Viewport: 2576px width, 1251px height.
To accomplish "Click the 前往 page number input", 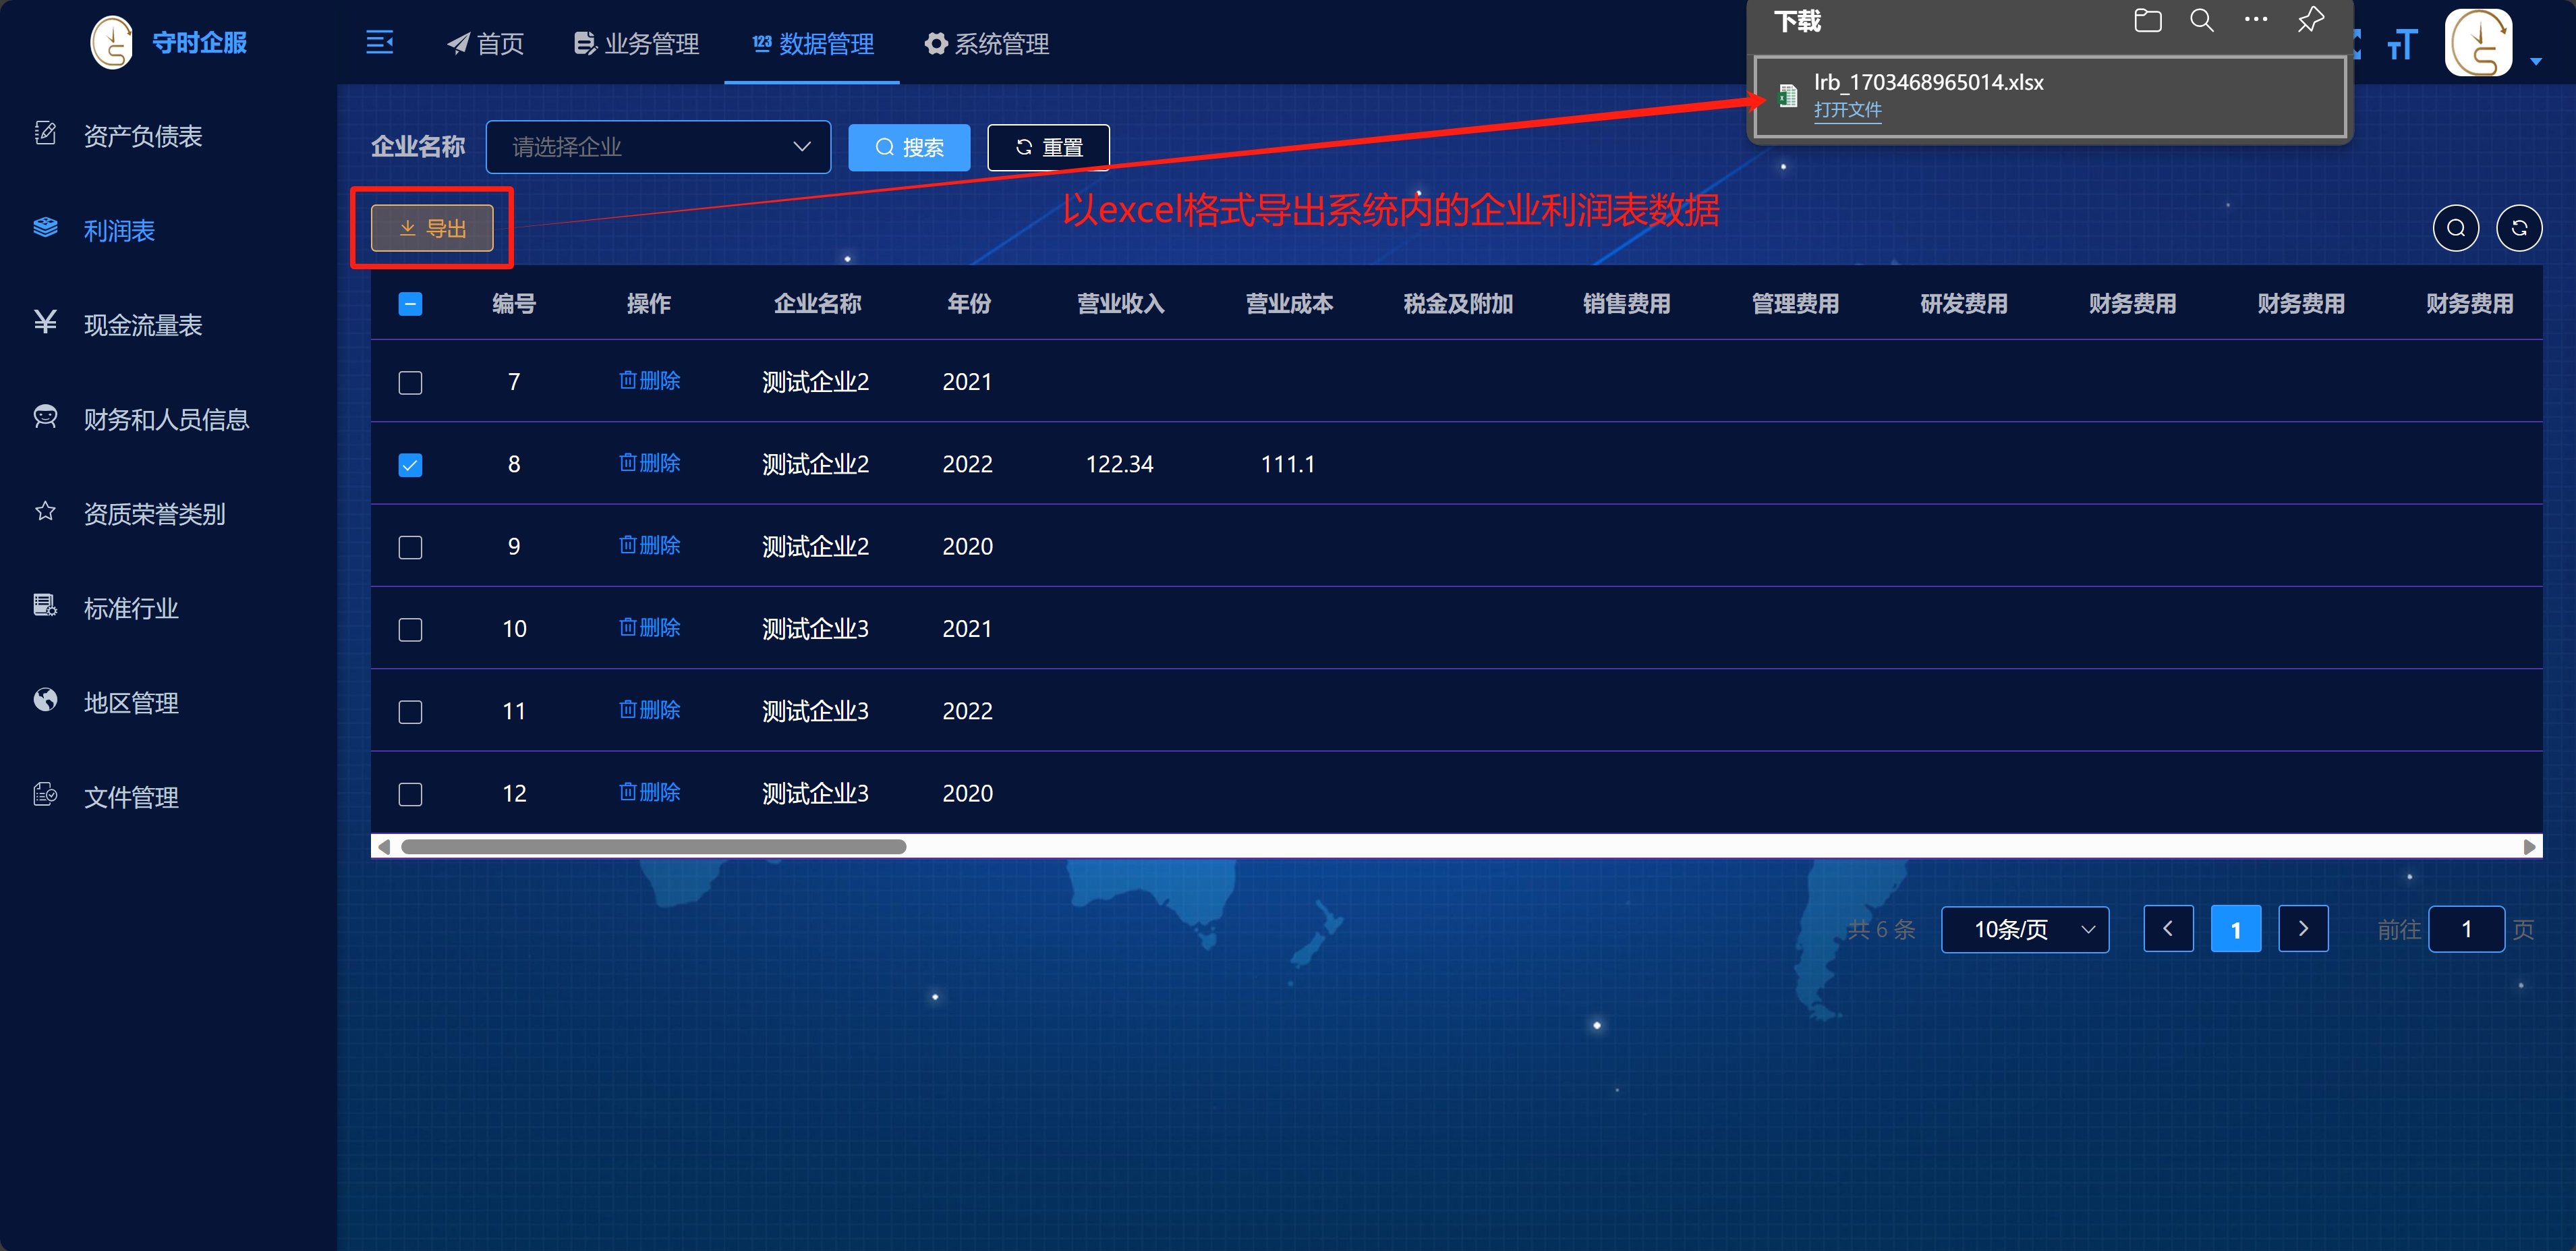I will tap(2466, 929).
